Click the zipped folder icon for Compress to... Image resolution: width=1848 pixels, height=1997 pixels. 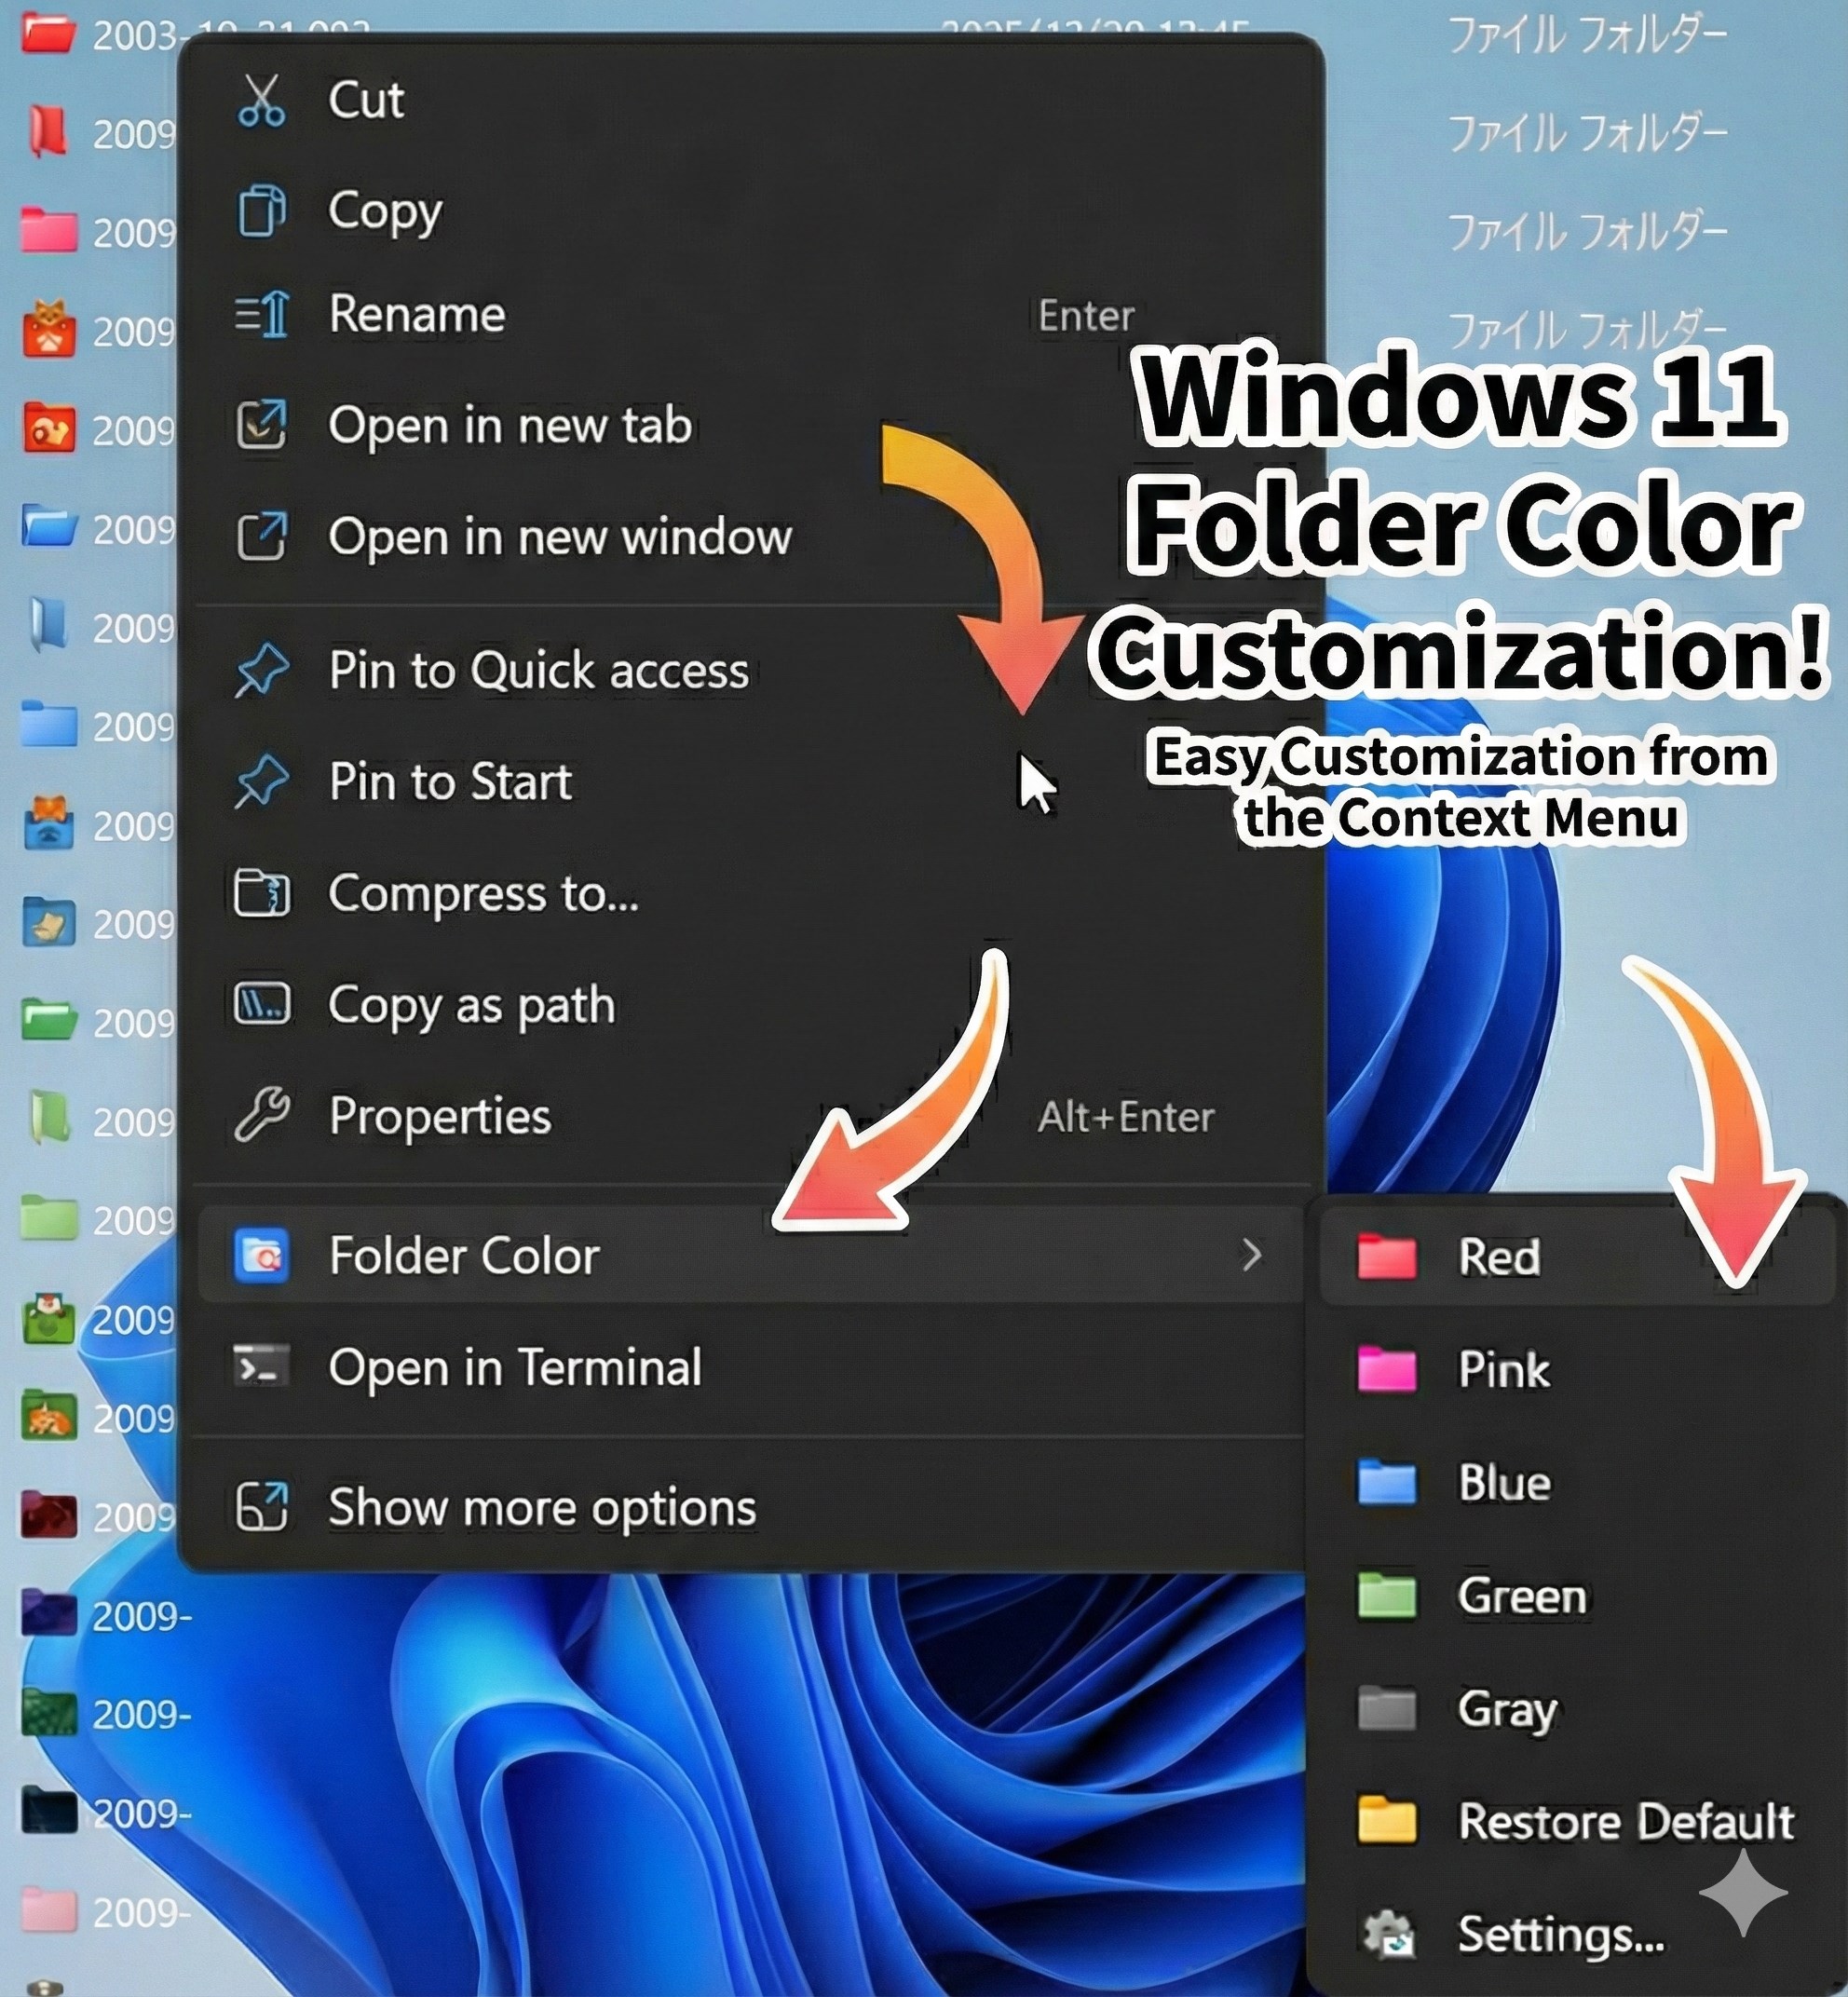point(261,893)
